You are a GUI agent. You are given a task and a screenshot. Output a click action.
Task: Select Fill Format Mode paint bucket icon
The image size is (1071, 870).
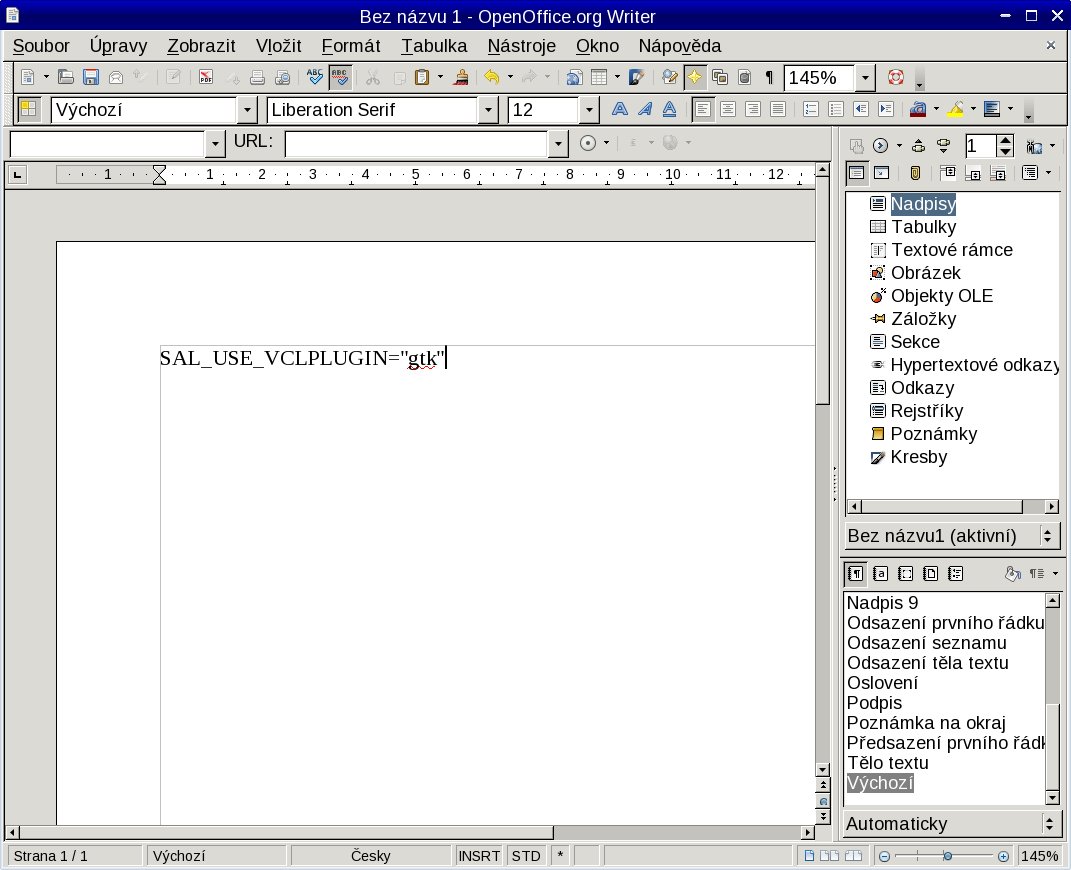[x=1012, y=574]
